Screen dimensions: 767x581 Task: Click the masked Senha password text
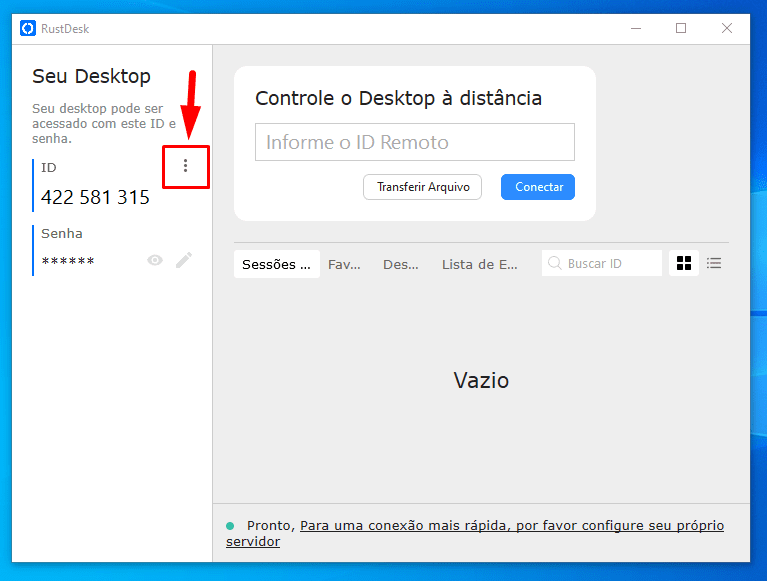[x=68, y=262]
